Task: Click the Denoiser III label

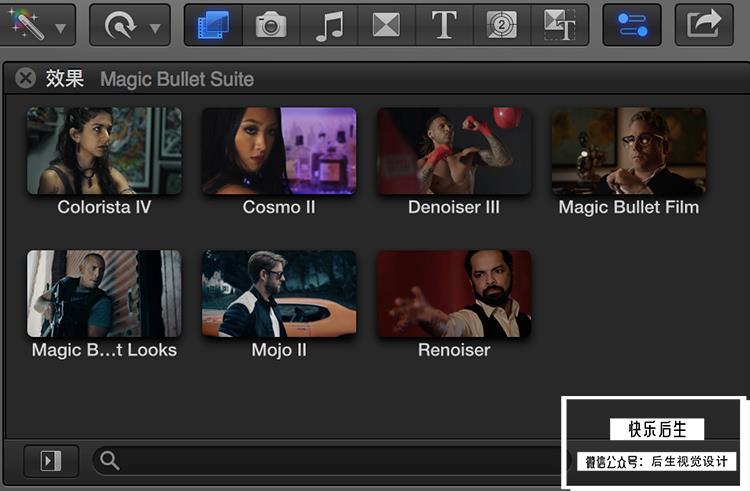Action: 454,207
